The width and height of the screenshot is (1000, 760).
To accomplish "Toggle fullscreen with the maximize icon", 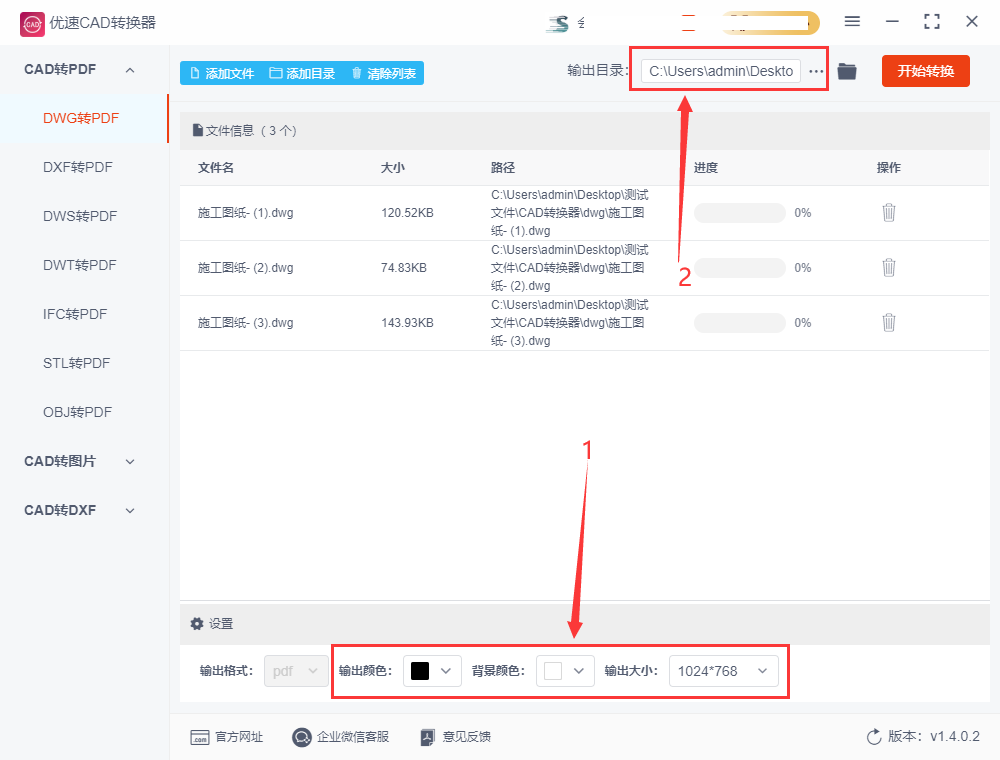I will click(932, 22).
